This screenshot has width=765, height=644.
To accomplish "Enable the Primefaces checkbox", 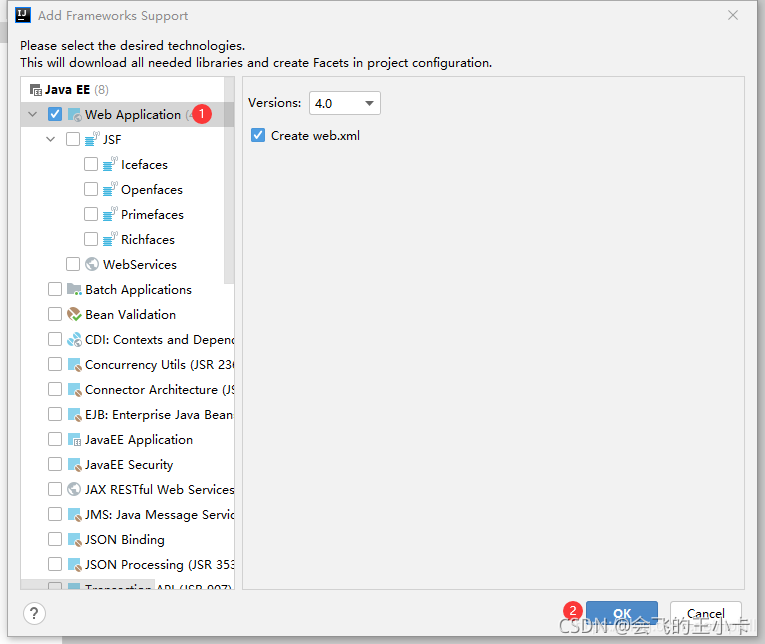I will (91, 214).
